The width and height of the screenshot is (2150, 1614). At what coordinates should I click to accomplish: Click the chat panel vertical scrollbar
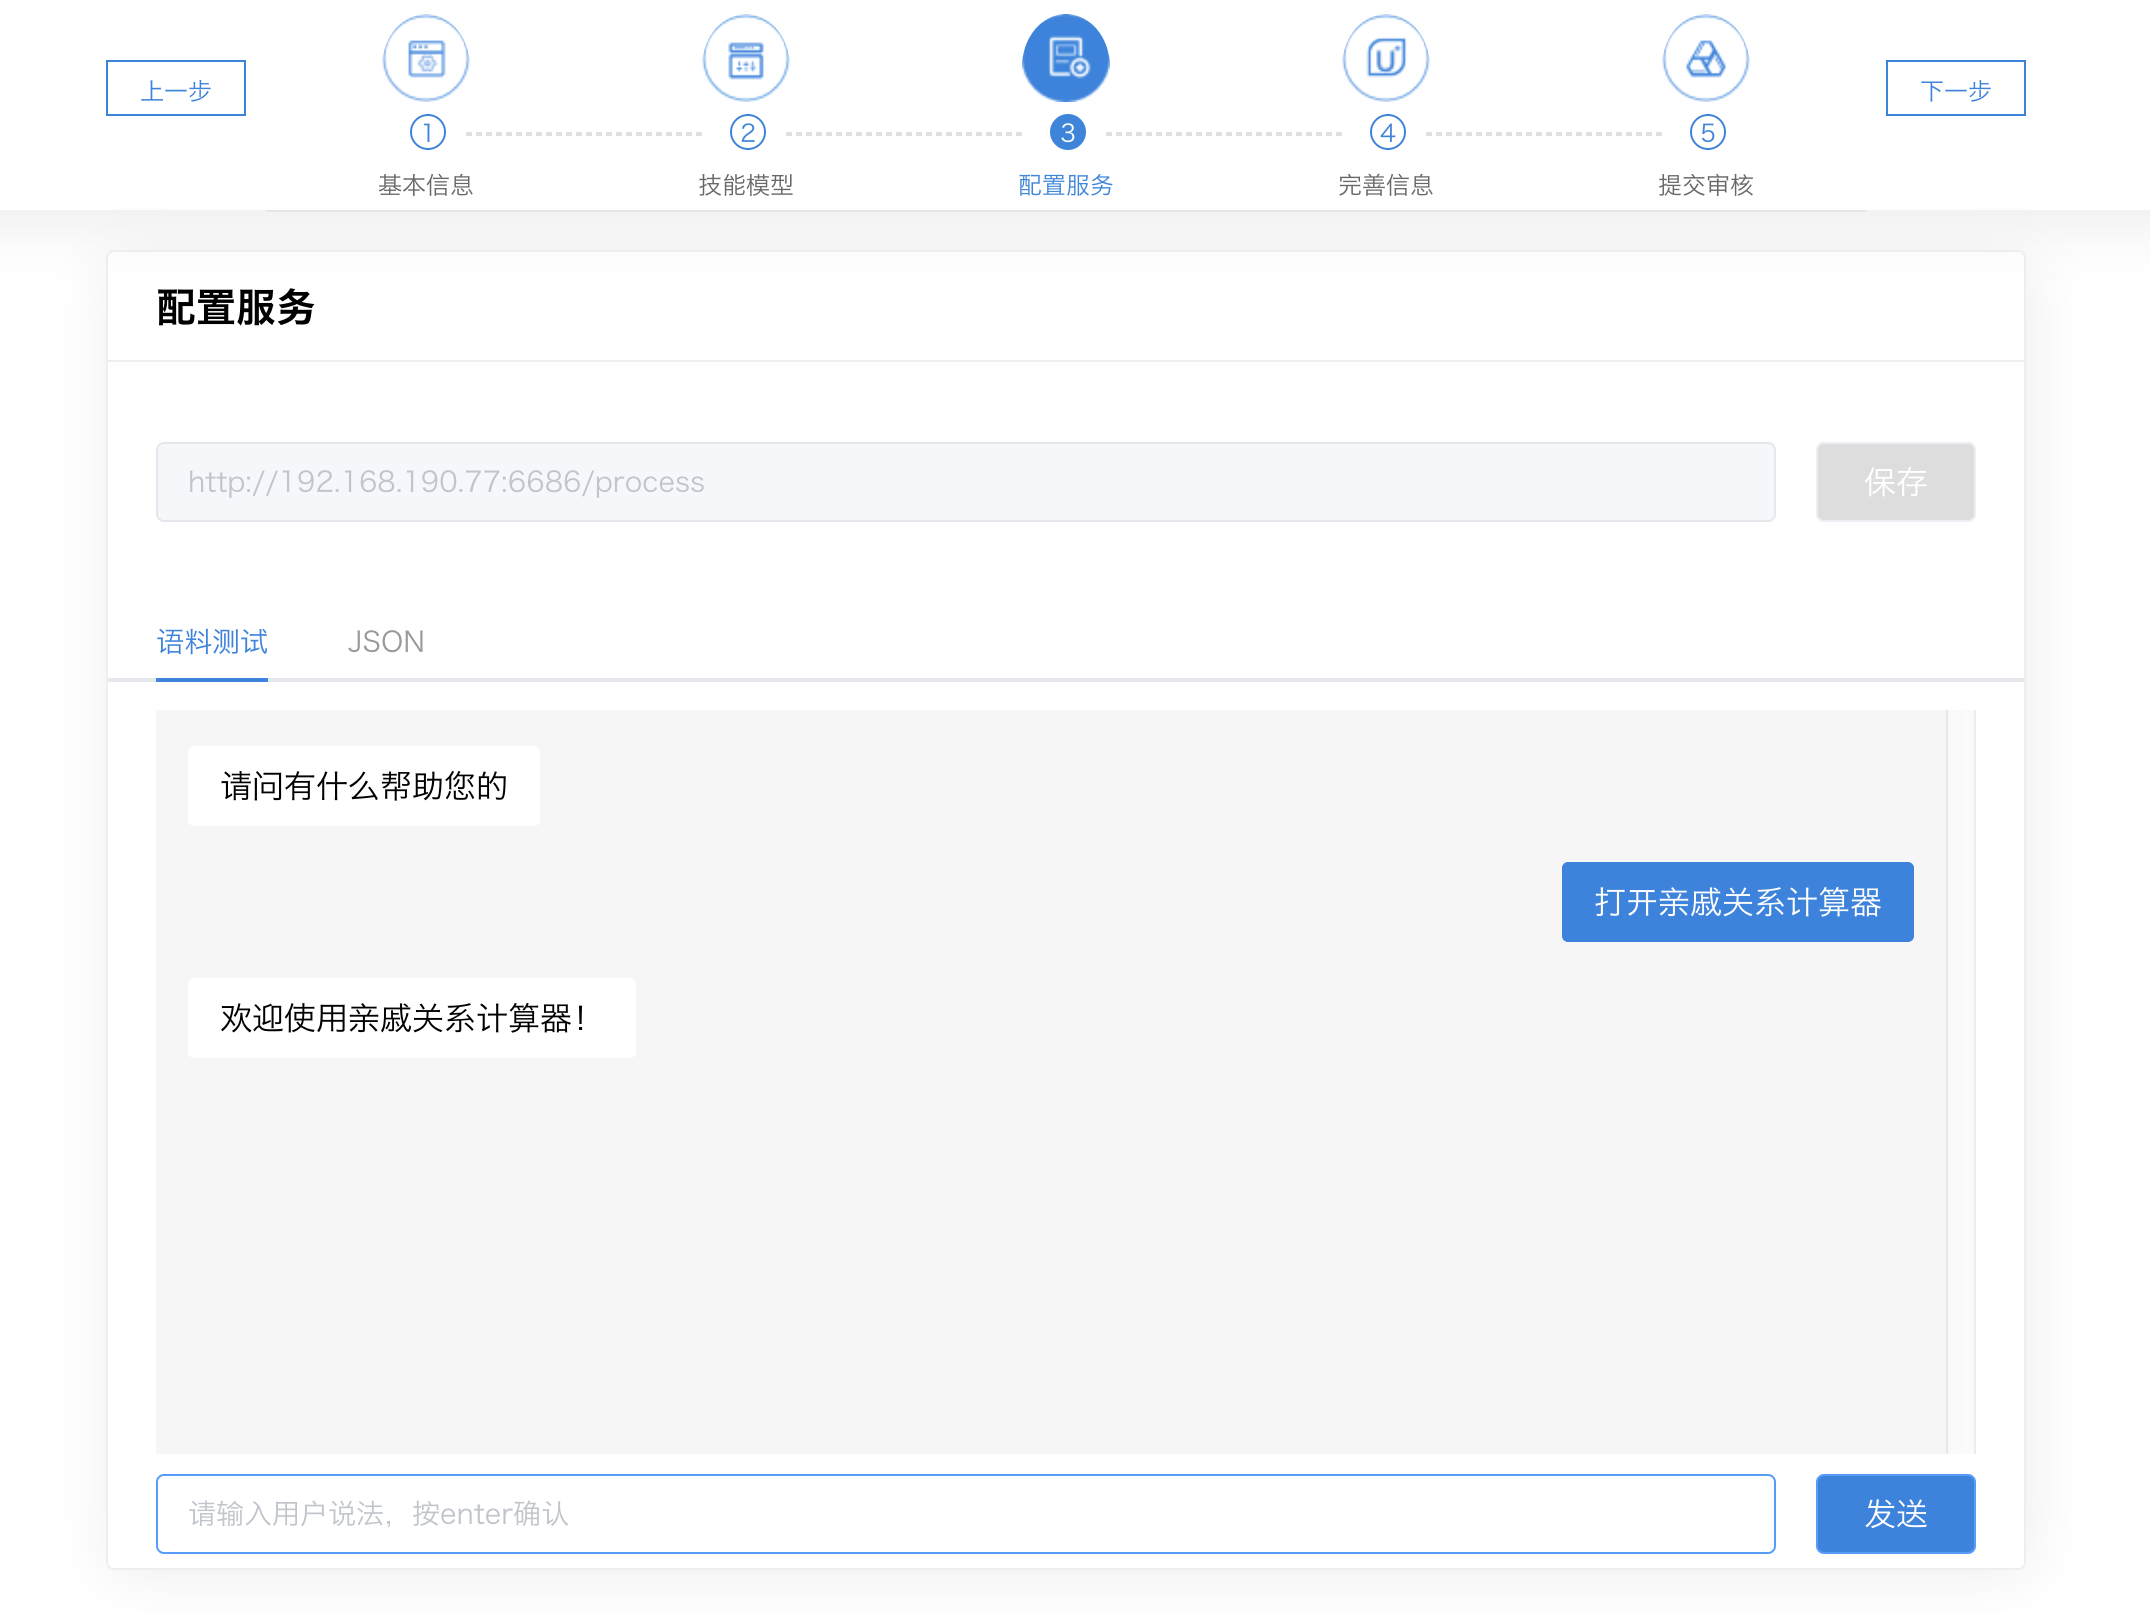[1961, 1080]
